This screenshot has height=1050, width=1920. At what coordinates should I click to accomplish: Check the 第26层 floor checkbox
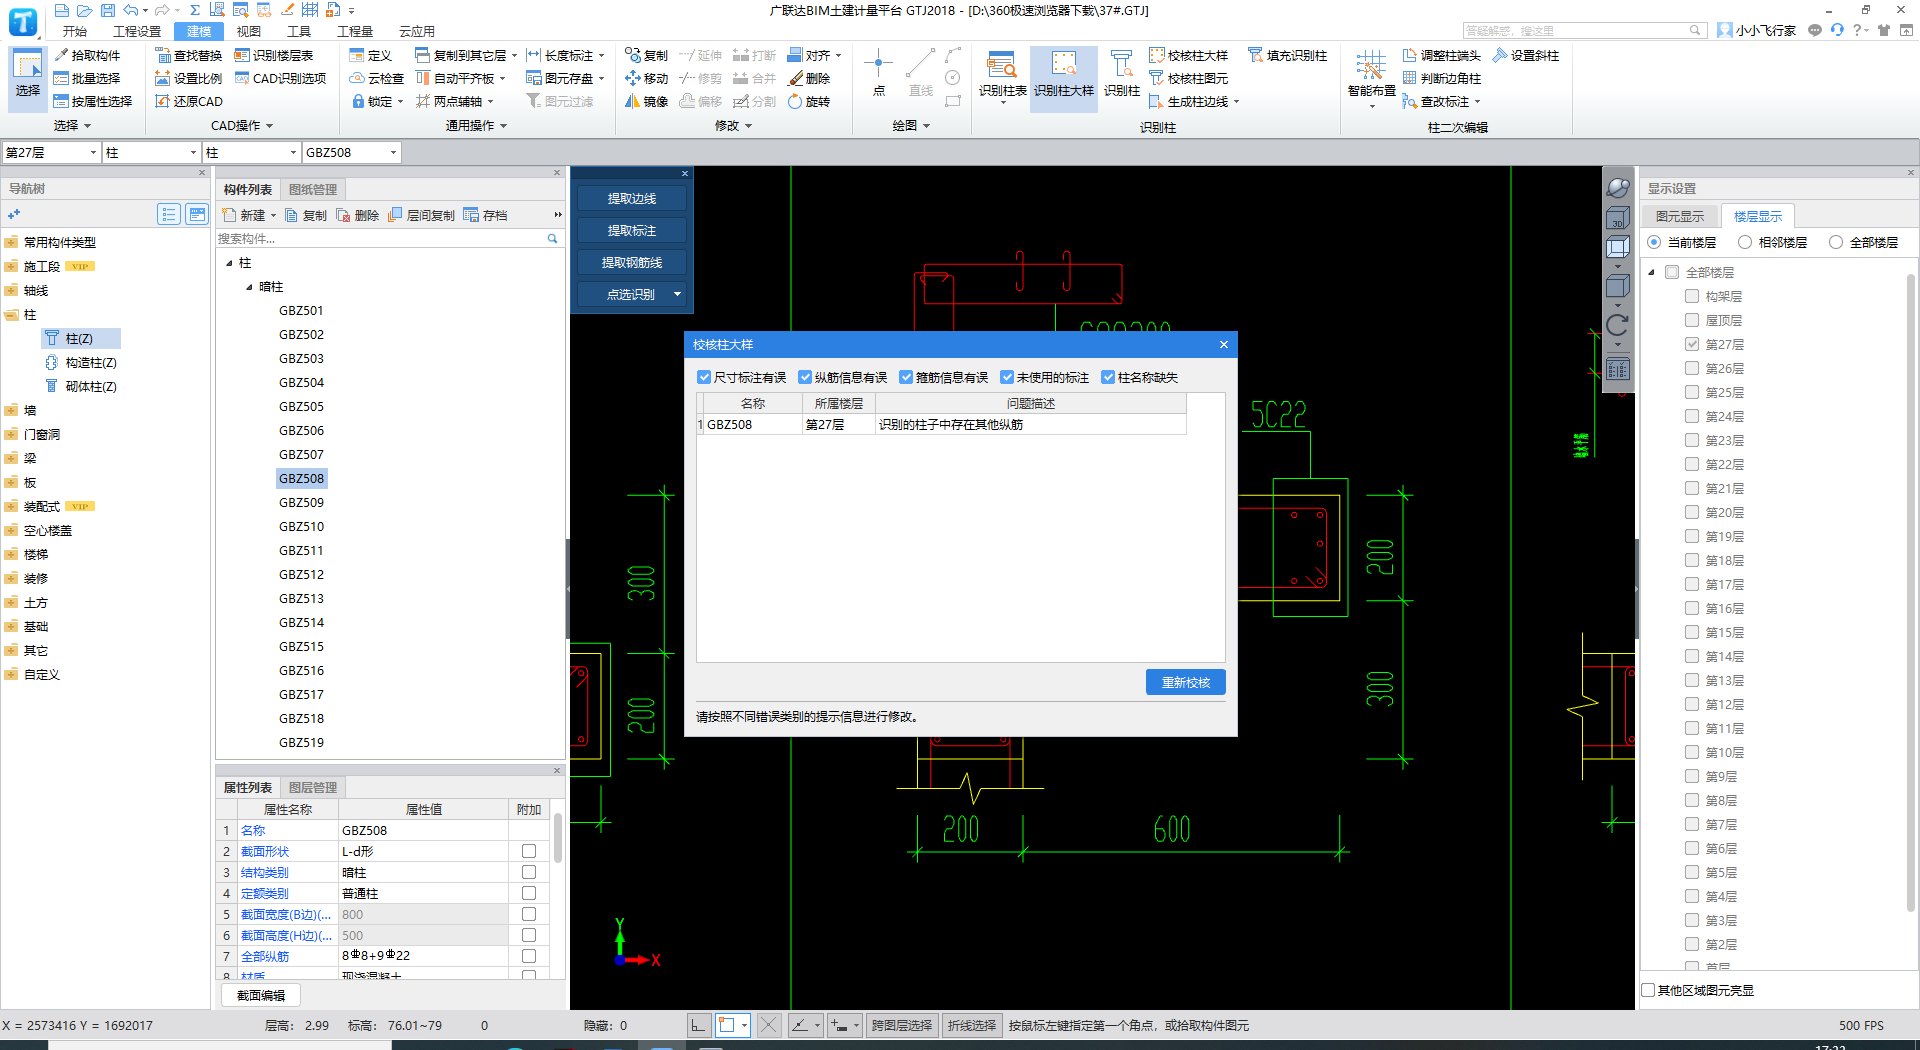click(x=1692, y=368)
